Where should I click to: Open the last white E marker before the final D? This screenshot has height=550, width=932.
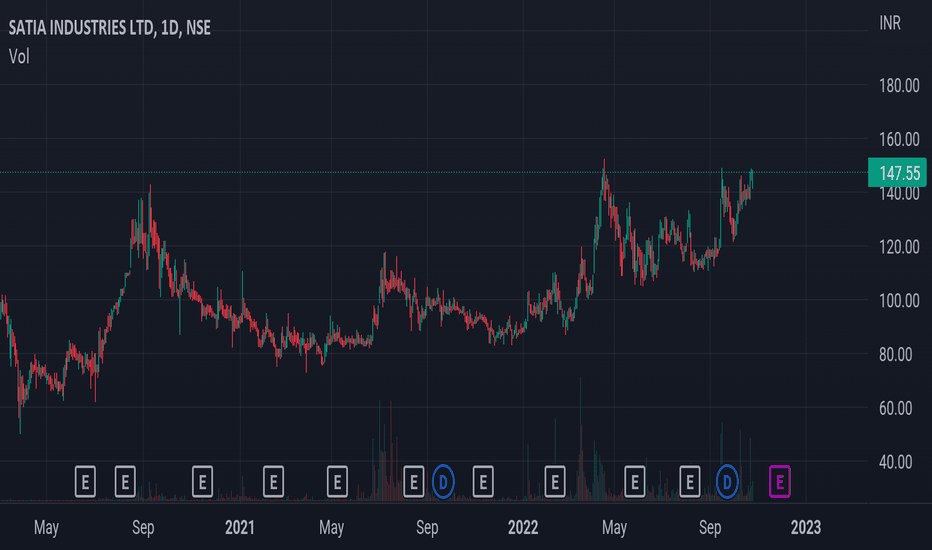click(x=689, y=482)
